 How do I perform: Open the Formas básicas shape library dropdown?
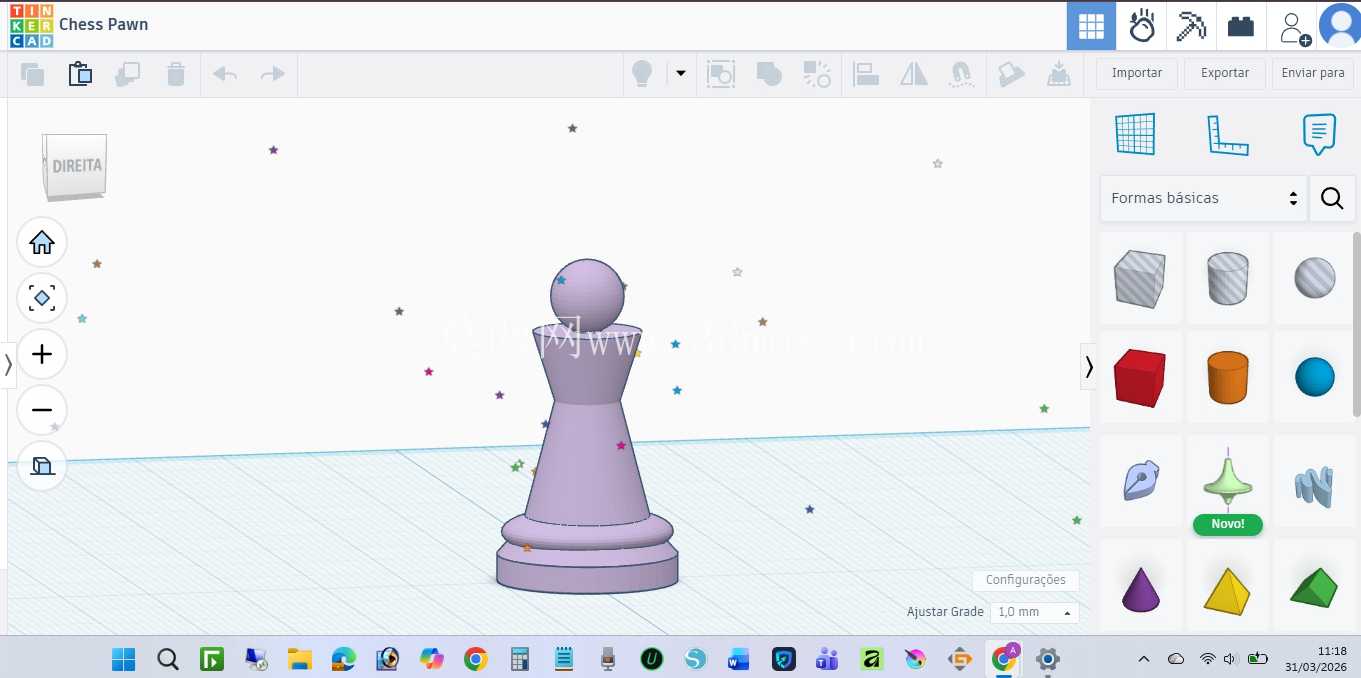pos(1203,198)
